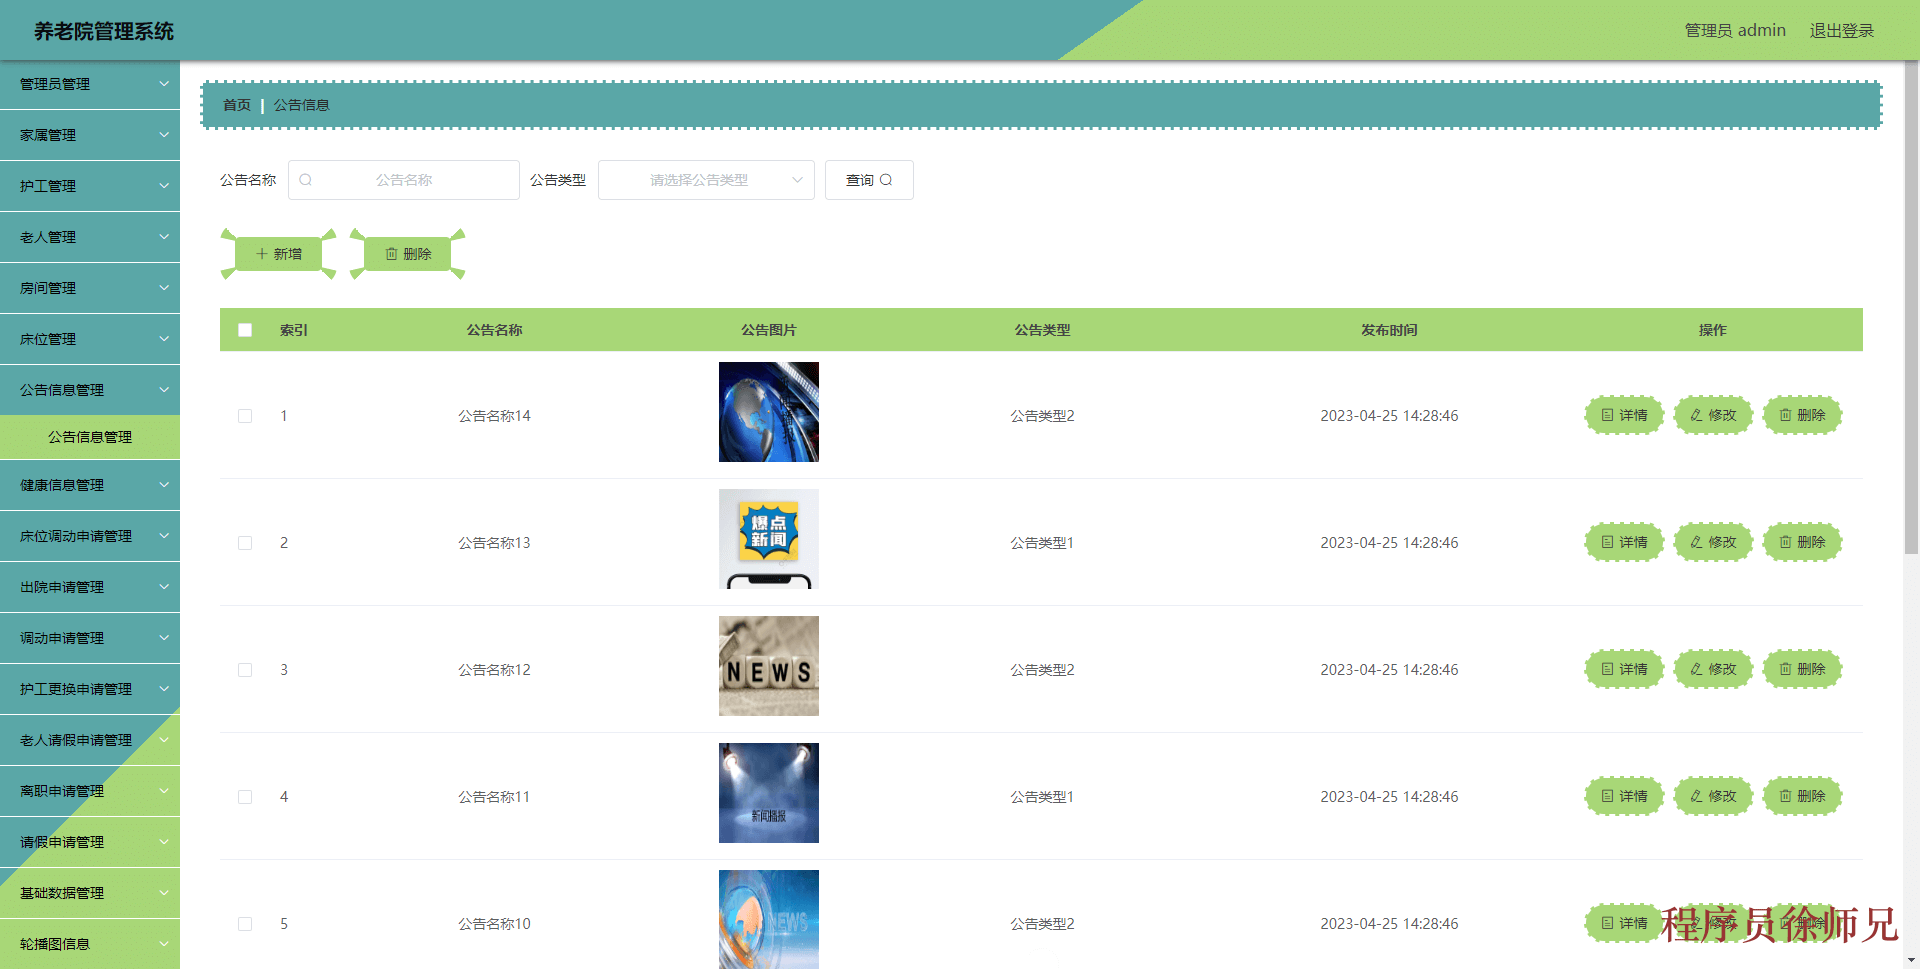Click the search icon on the 查询 button
The image size is (1920, 969).
click(x=885, y=180)
